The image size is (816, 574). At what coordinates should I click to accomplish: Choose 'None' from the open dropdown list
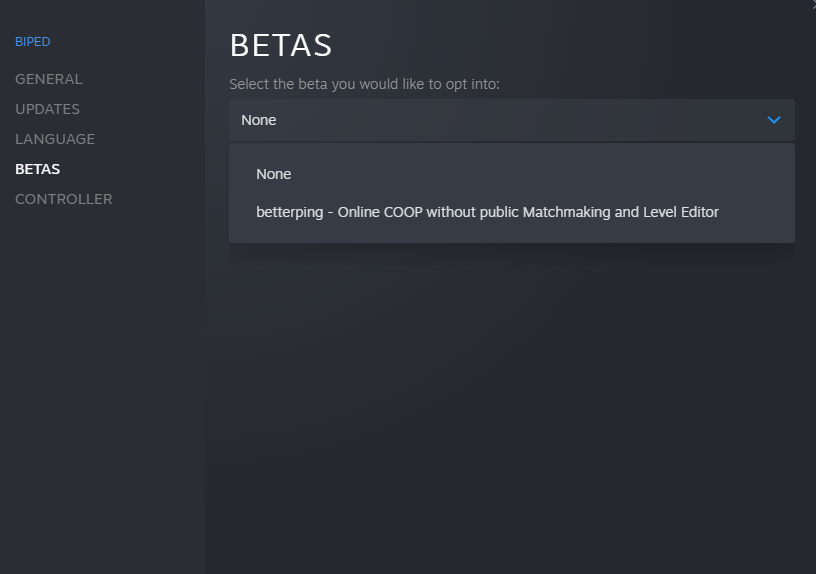(273, 174)
